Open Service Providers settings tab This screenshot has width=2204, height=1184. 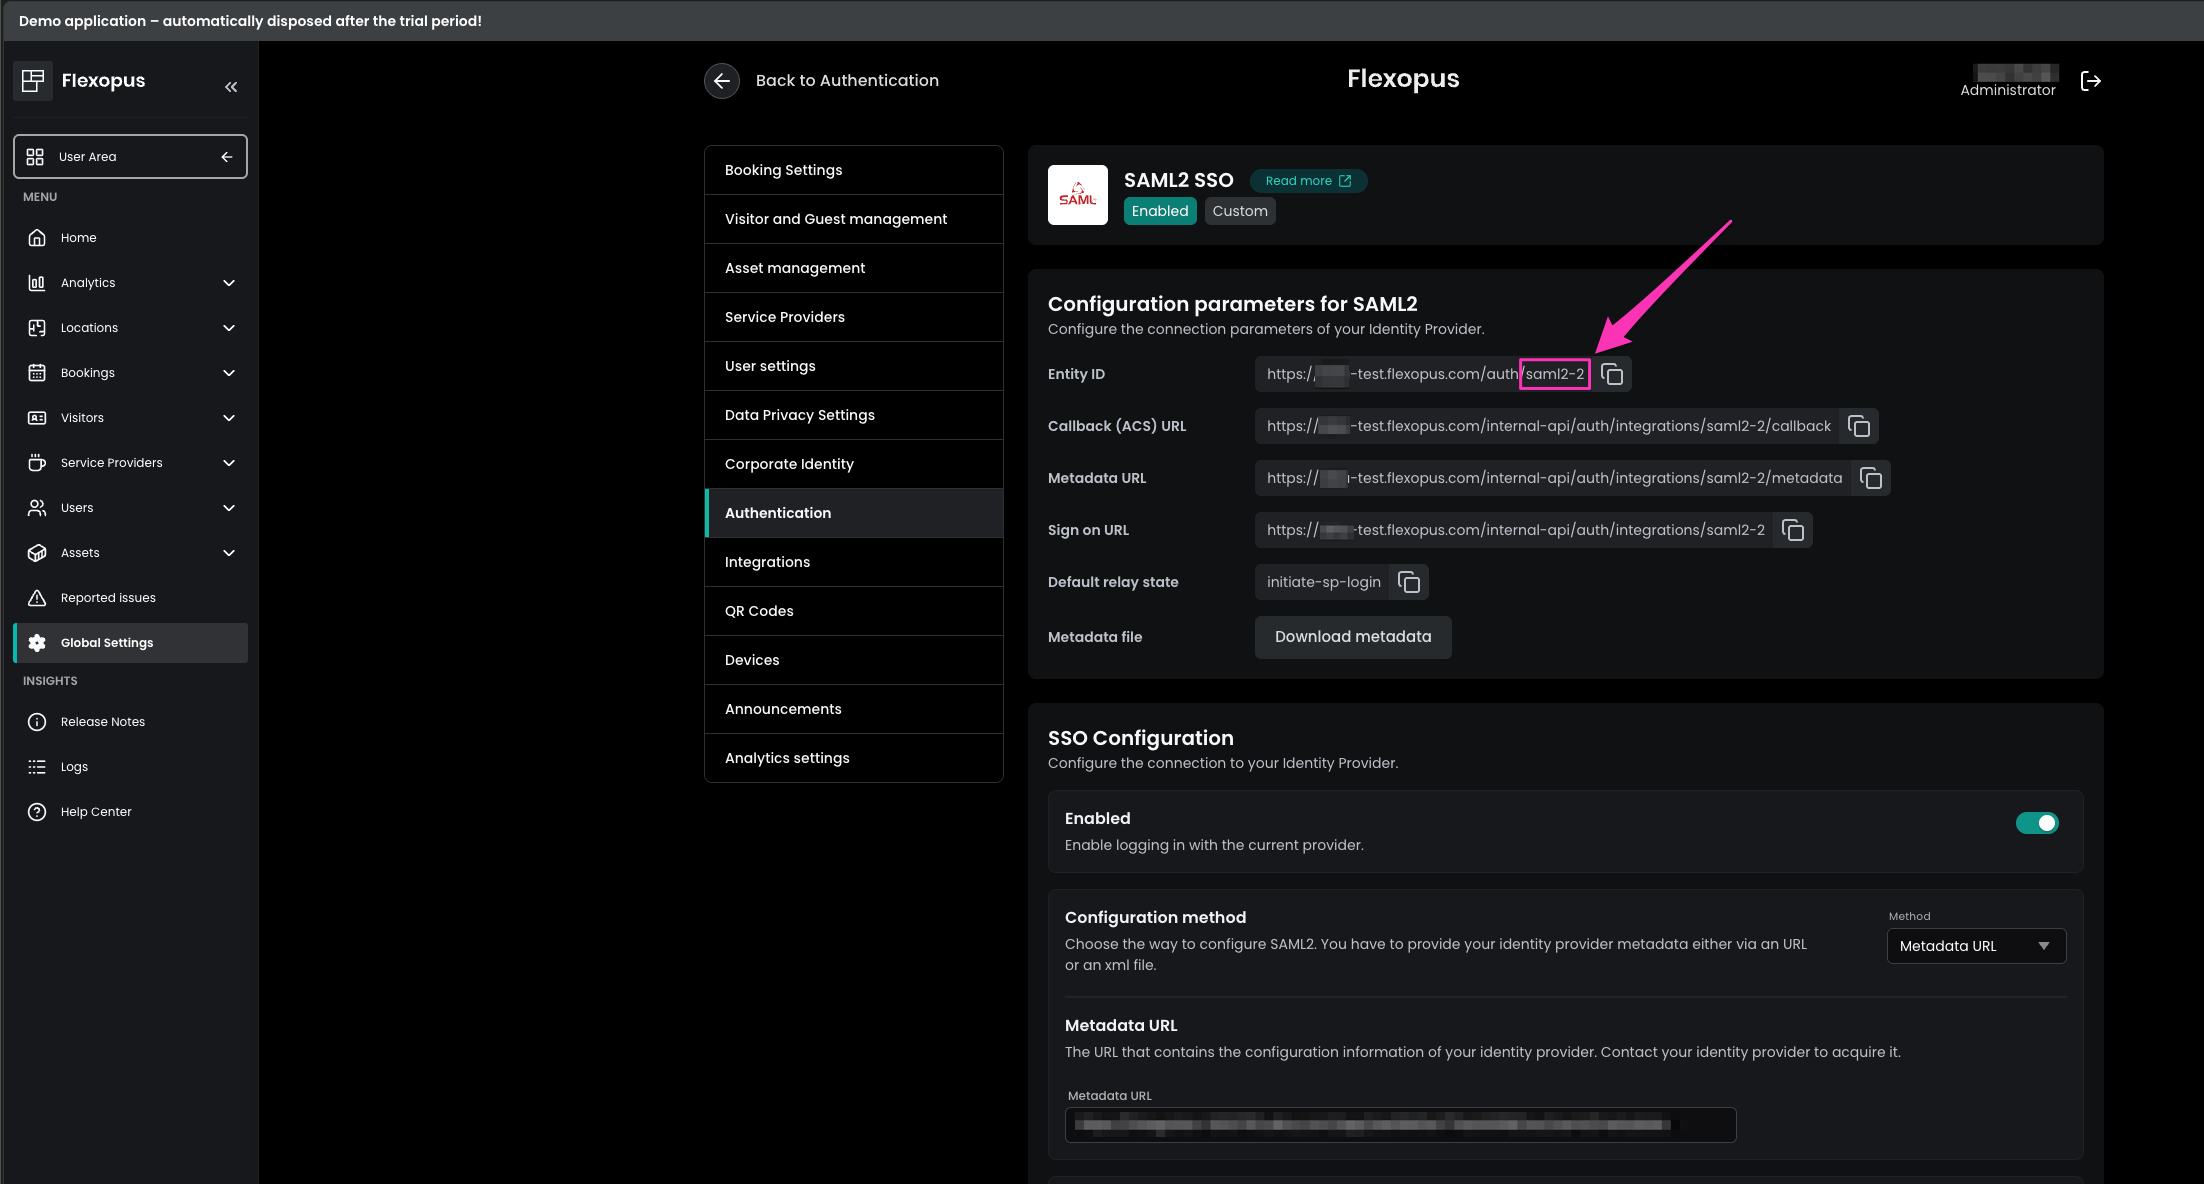point(854,317)
